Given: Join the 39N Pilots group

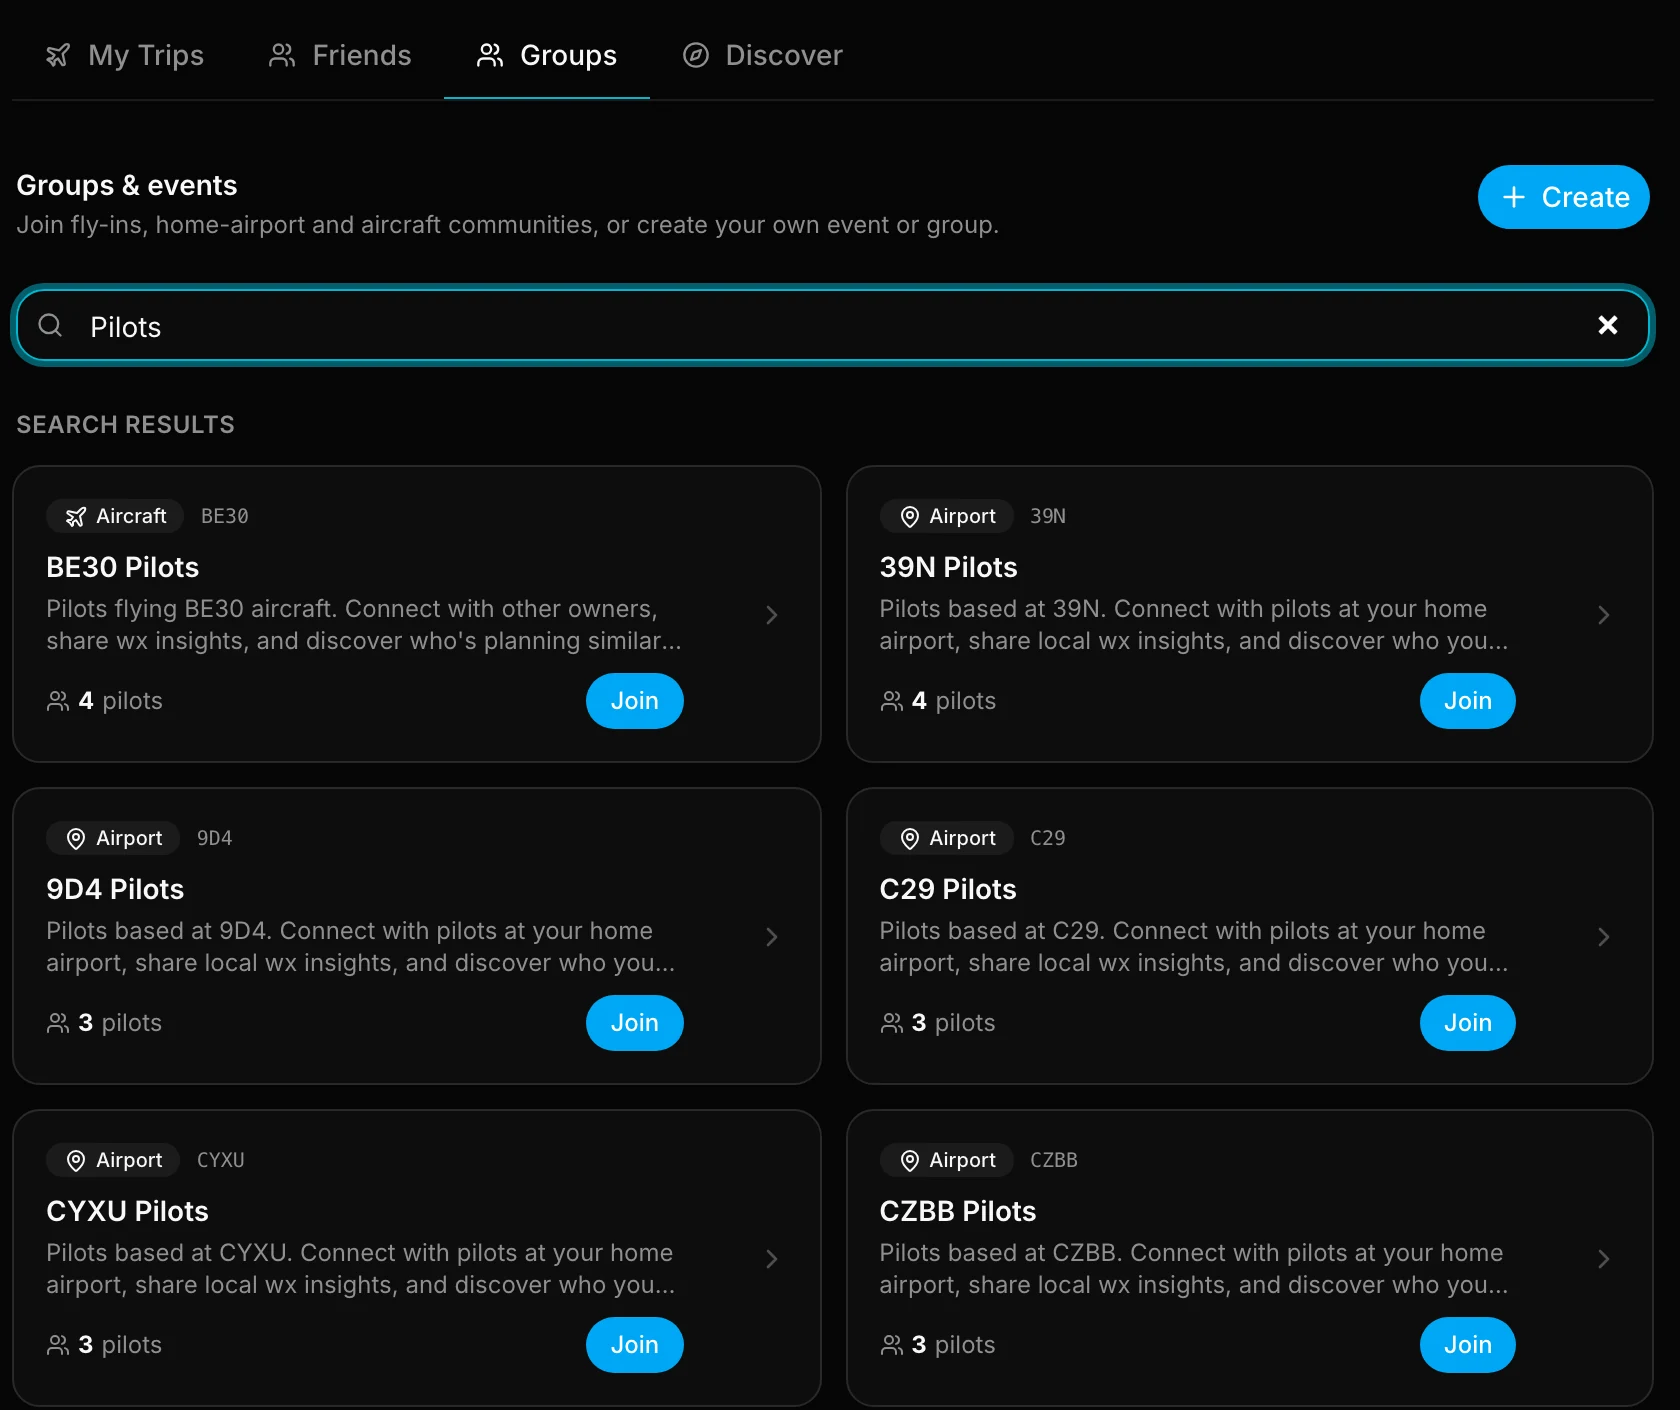Looking at the screenshot, I should point(1467,701).
